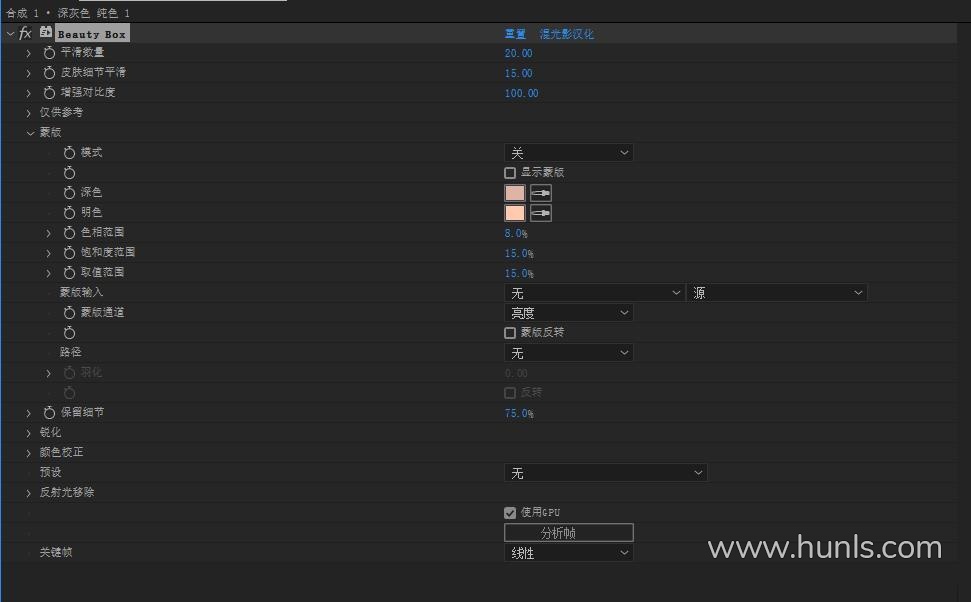The image size is (971, 602).
Task: Click the 饱和度范围 value 15.0%
Action: [519, 253]
